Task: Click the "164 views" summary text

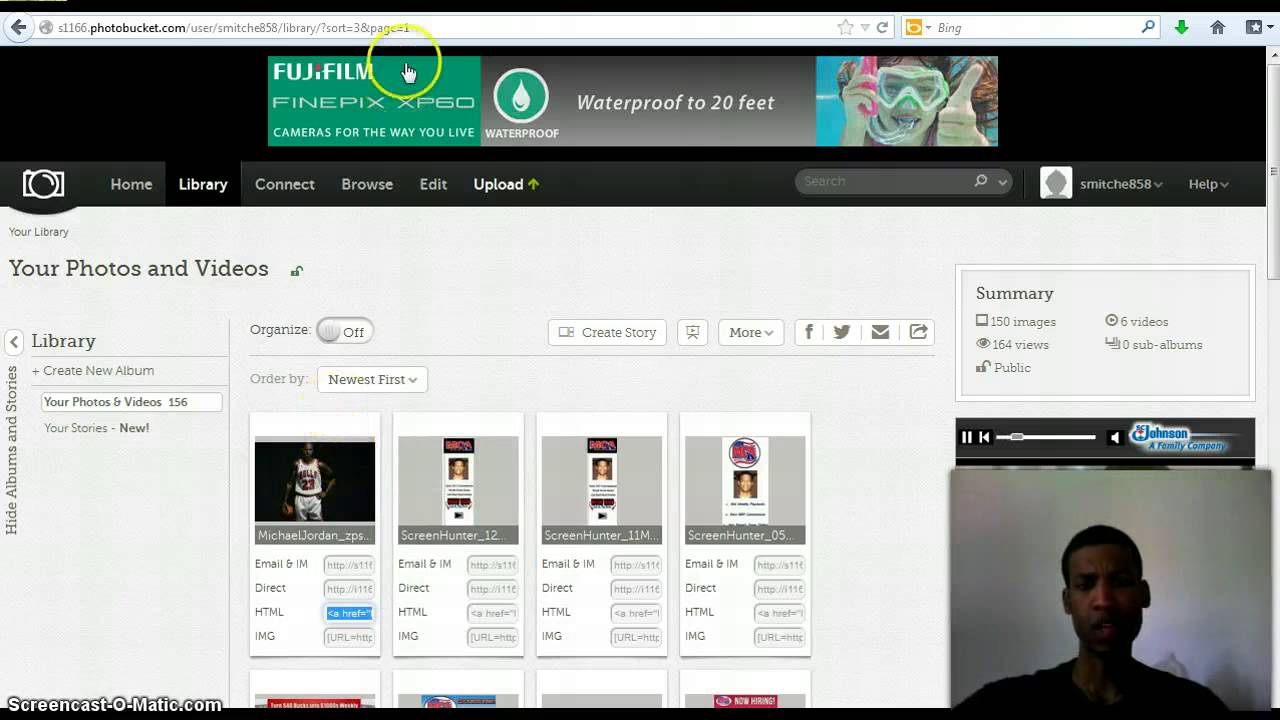Action: click(1012, 345)
